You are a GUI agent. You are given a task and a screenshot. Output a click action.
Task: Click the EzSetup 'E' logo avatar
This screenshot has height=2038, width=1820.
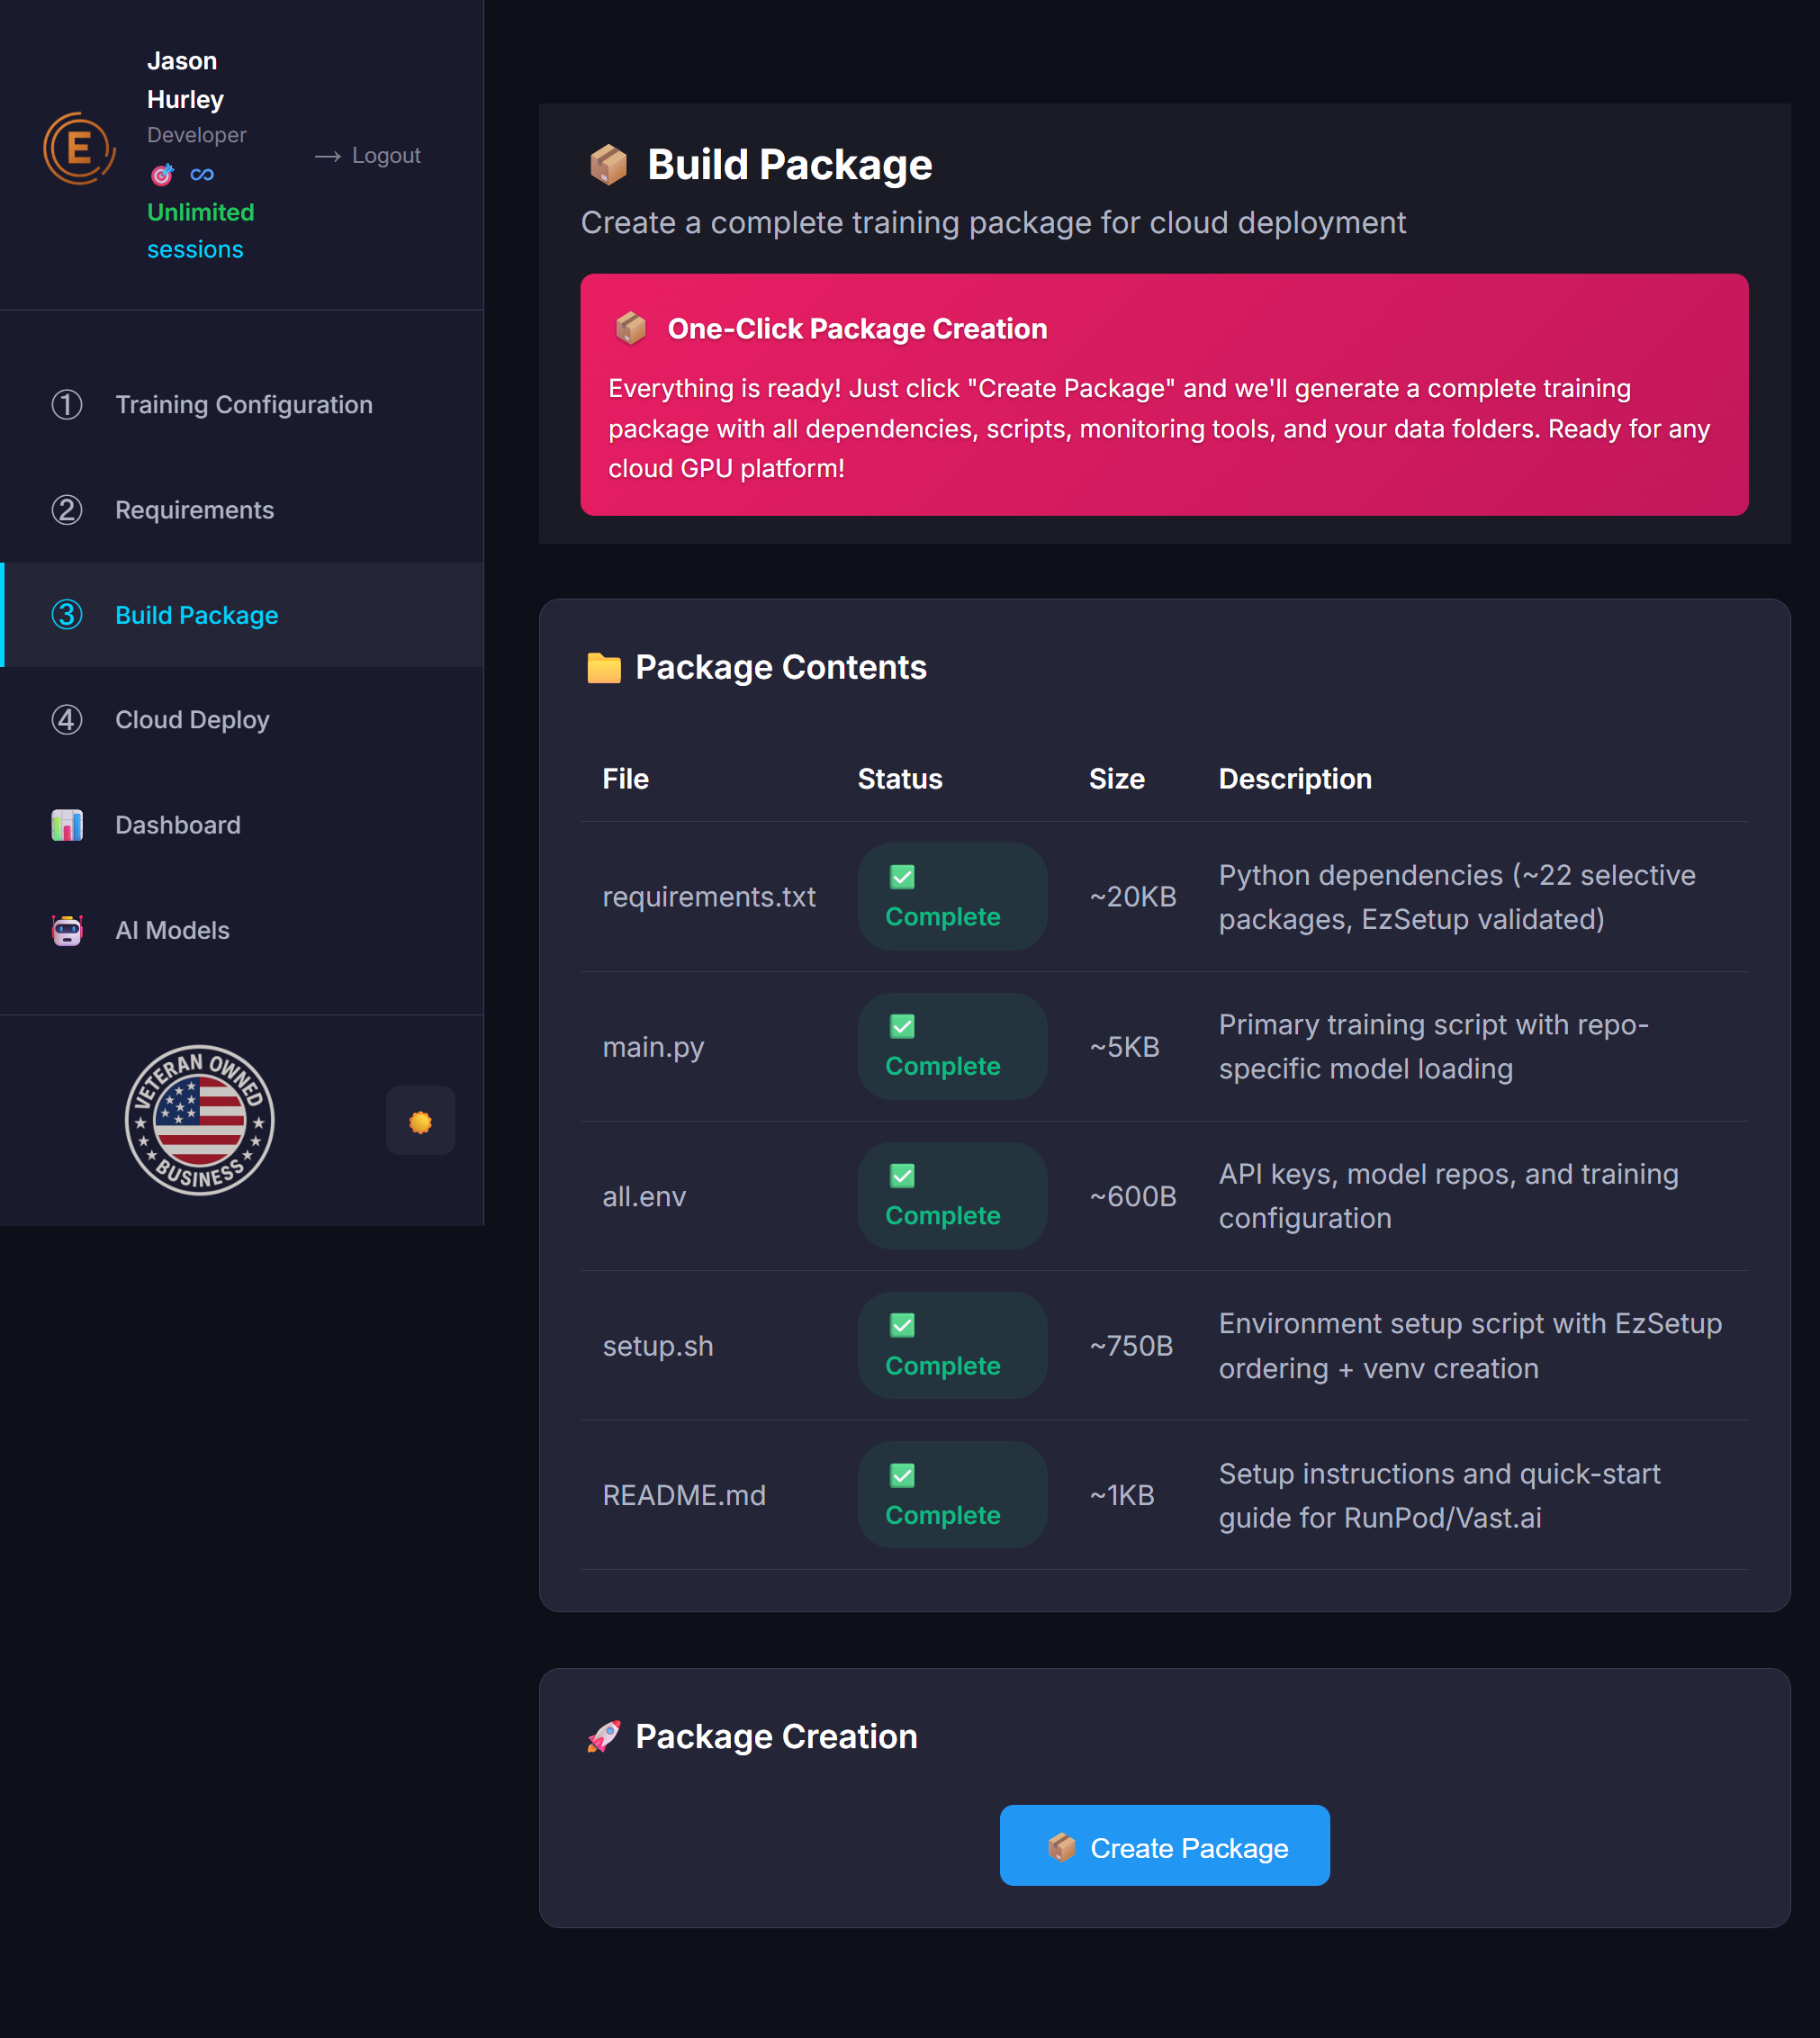[x=79, y=147]
